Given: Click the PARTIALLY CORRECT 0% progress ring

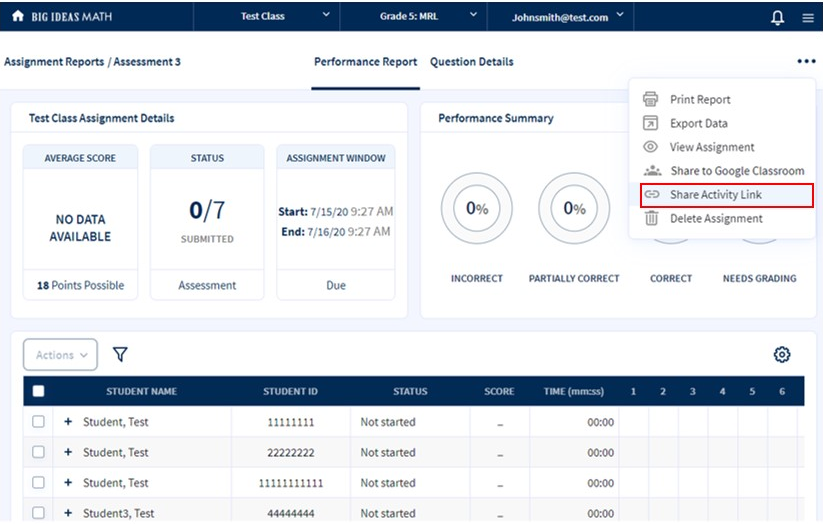Looking at the screenshot, I should [574, 208].
